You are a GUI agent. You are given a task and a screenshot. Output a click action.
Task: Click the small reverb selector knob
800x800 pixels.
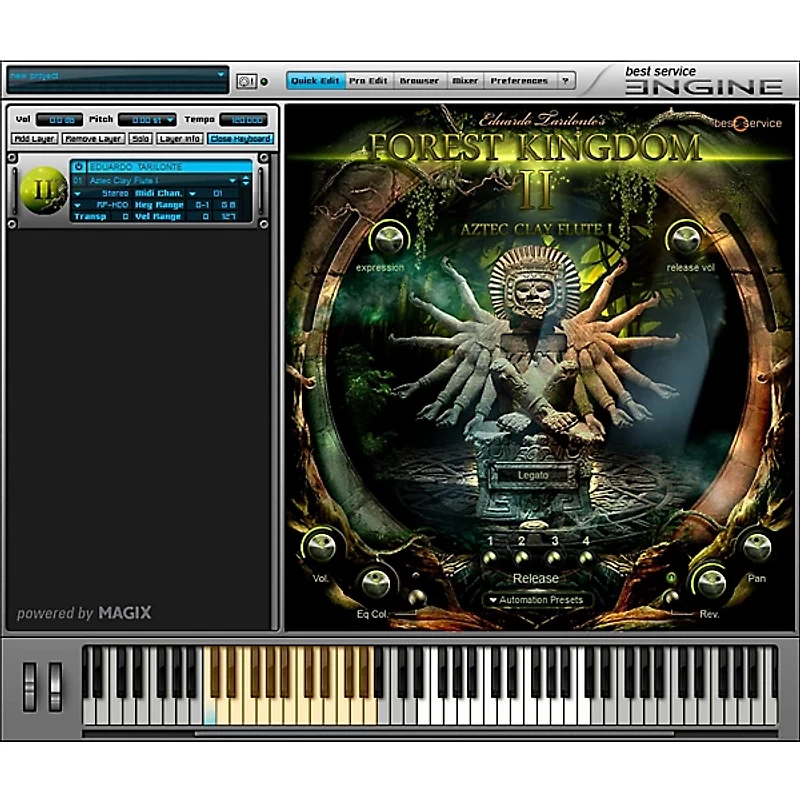[671, 597]
